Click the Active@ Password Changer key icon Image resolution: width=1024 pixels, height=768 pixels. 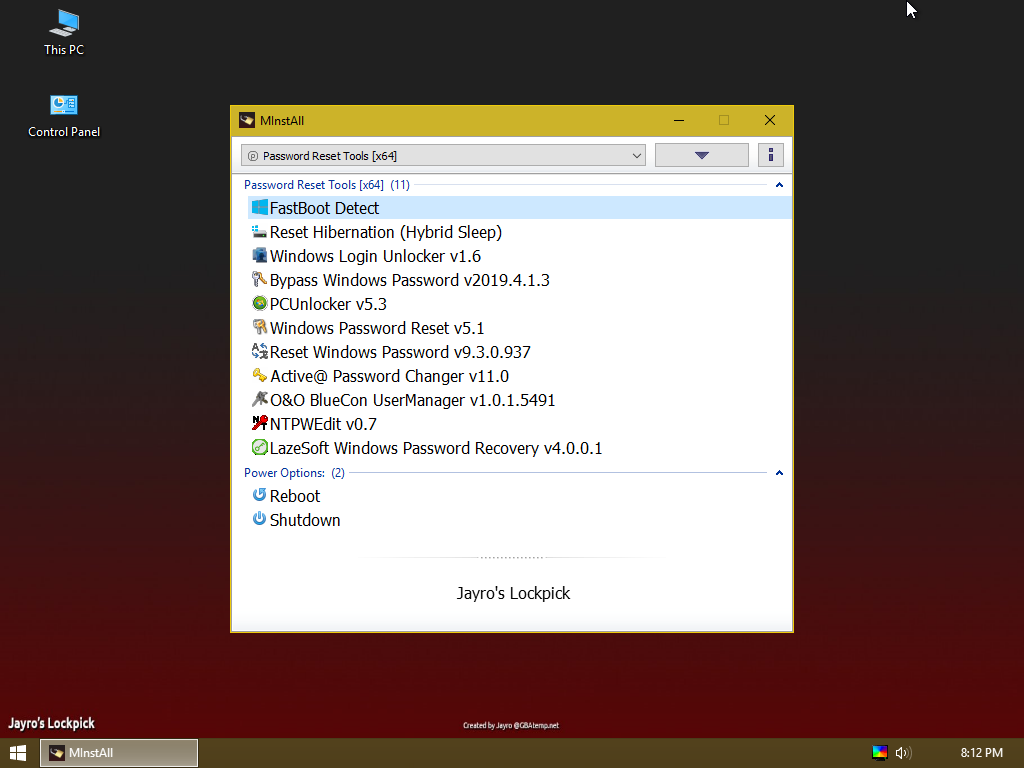click(259, 376)
